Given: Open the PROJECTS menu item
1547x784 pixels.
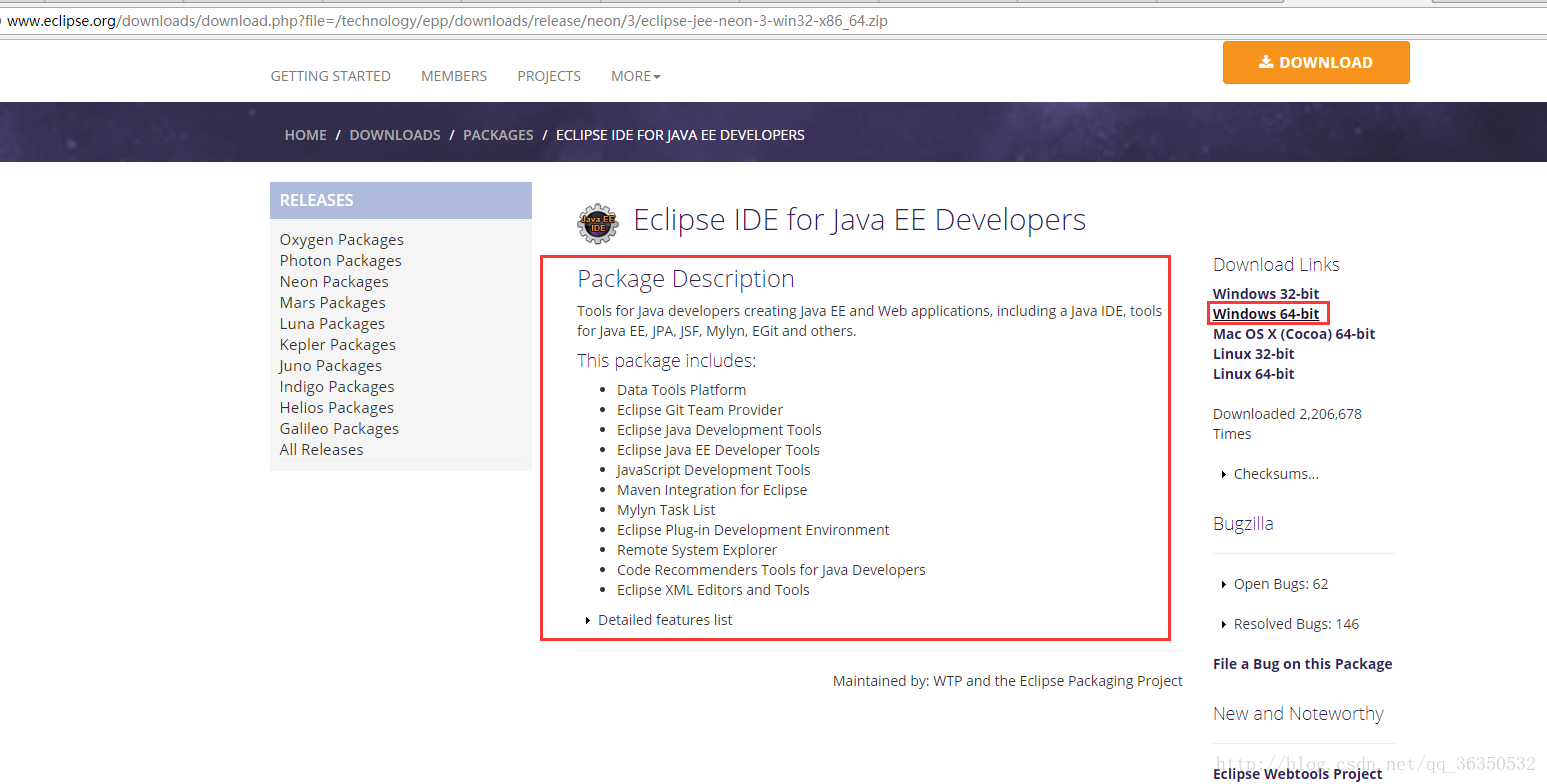Looking at the screenshot, I should 549,76.
